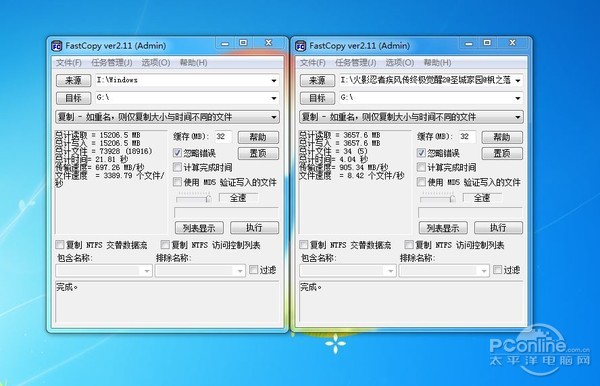Expand 包含名称 dropdown in left window
Image resolution: width=600 pixels, height=386 pixels.
147,271
